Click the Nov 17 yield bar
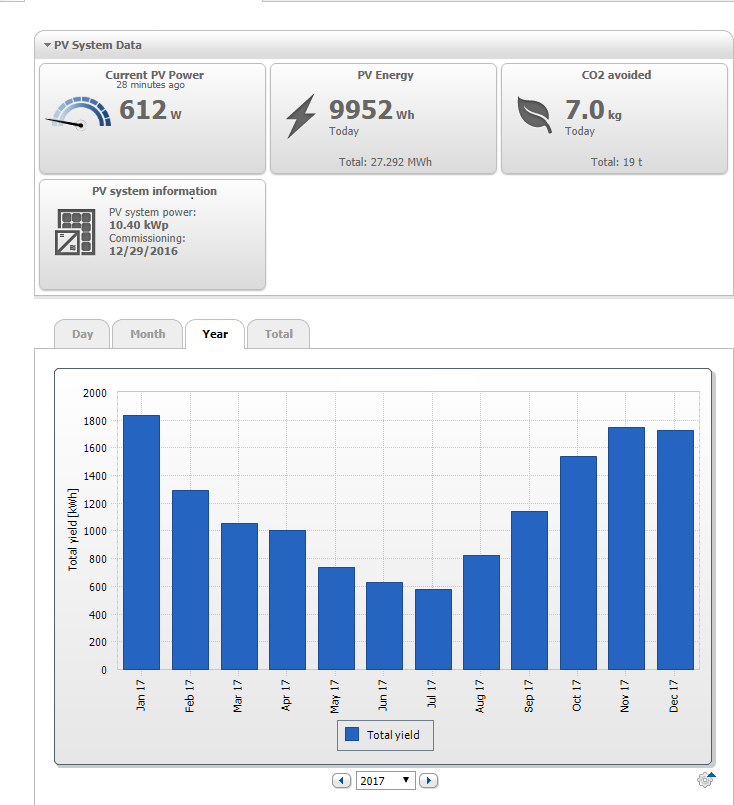The image size is (734, 805). point(626,548)
